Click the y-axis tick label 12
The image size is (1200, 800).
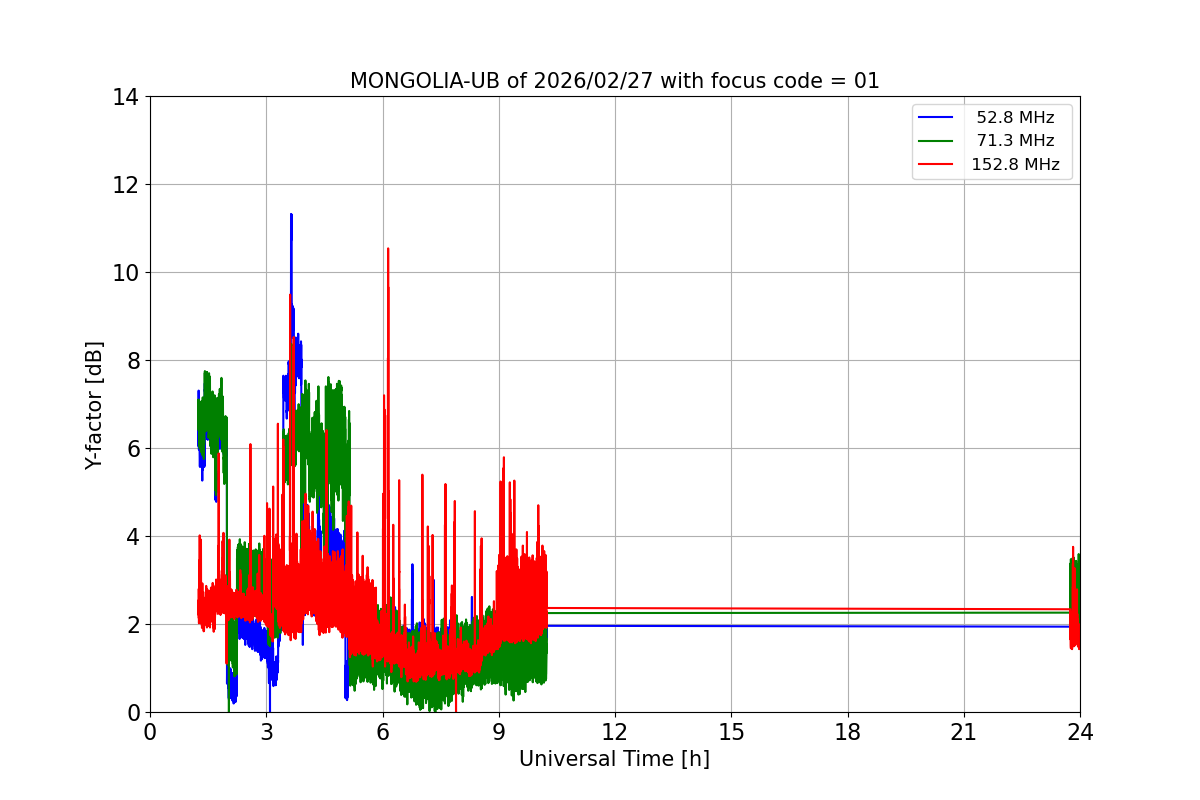coord(126,185)
